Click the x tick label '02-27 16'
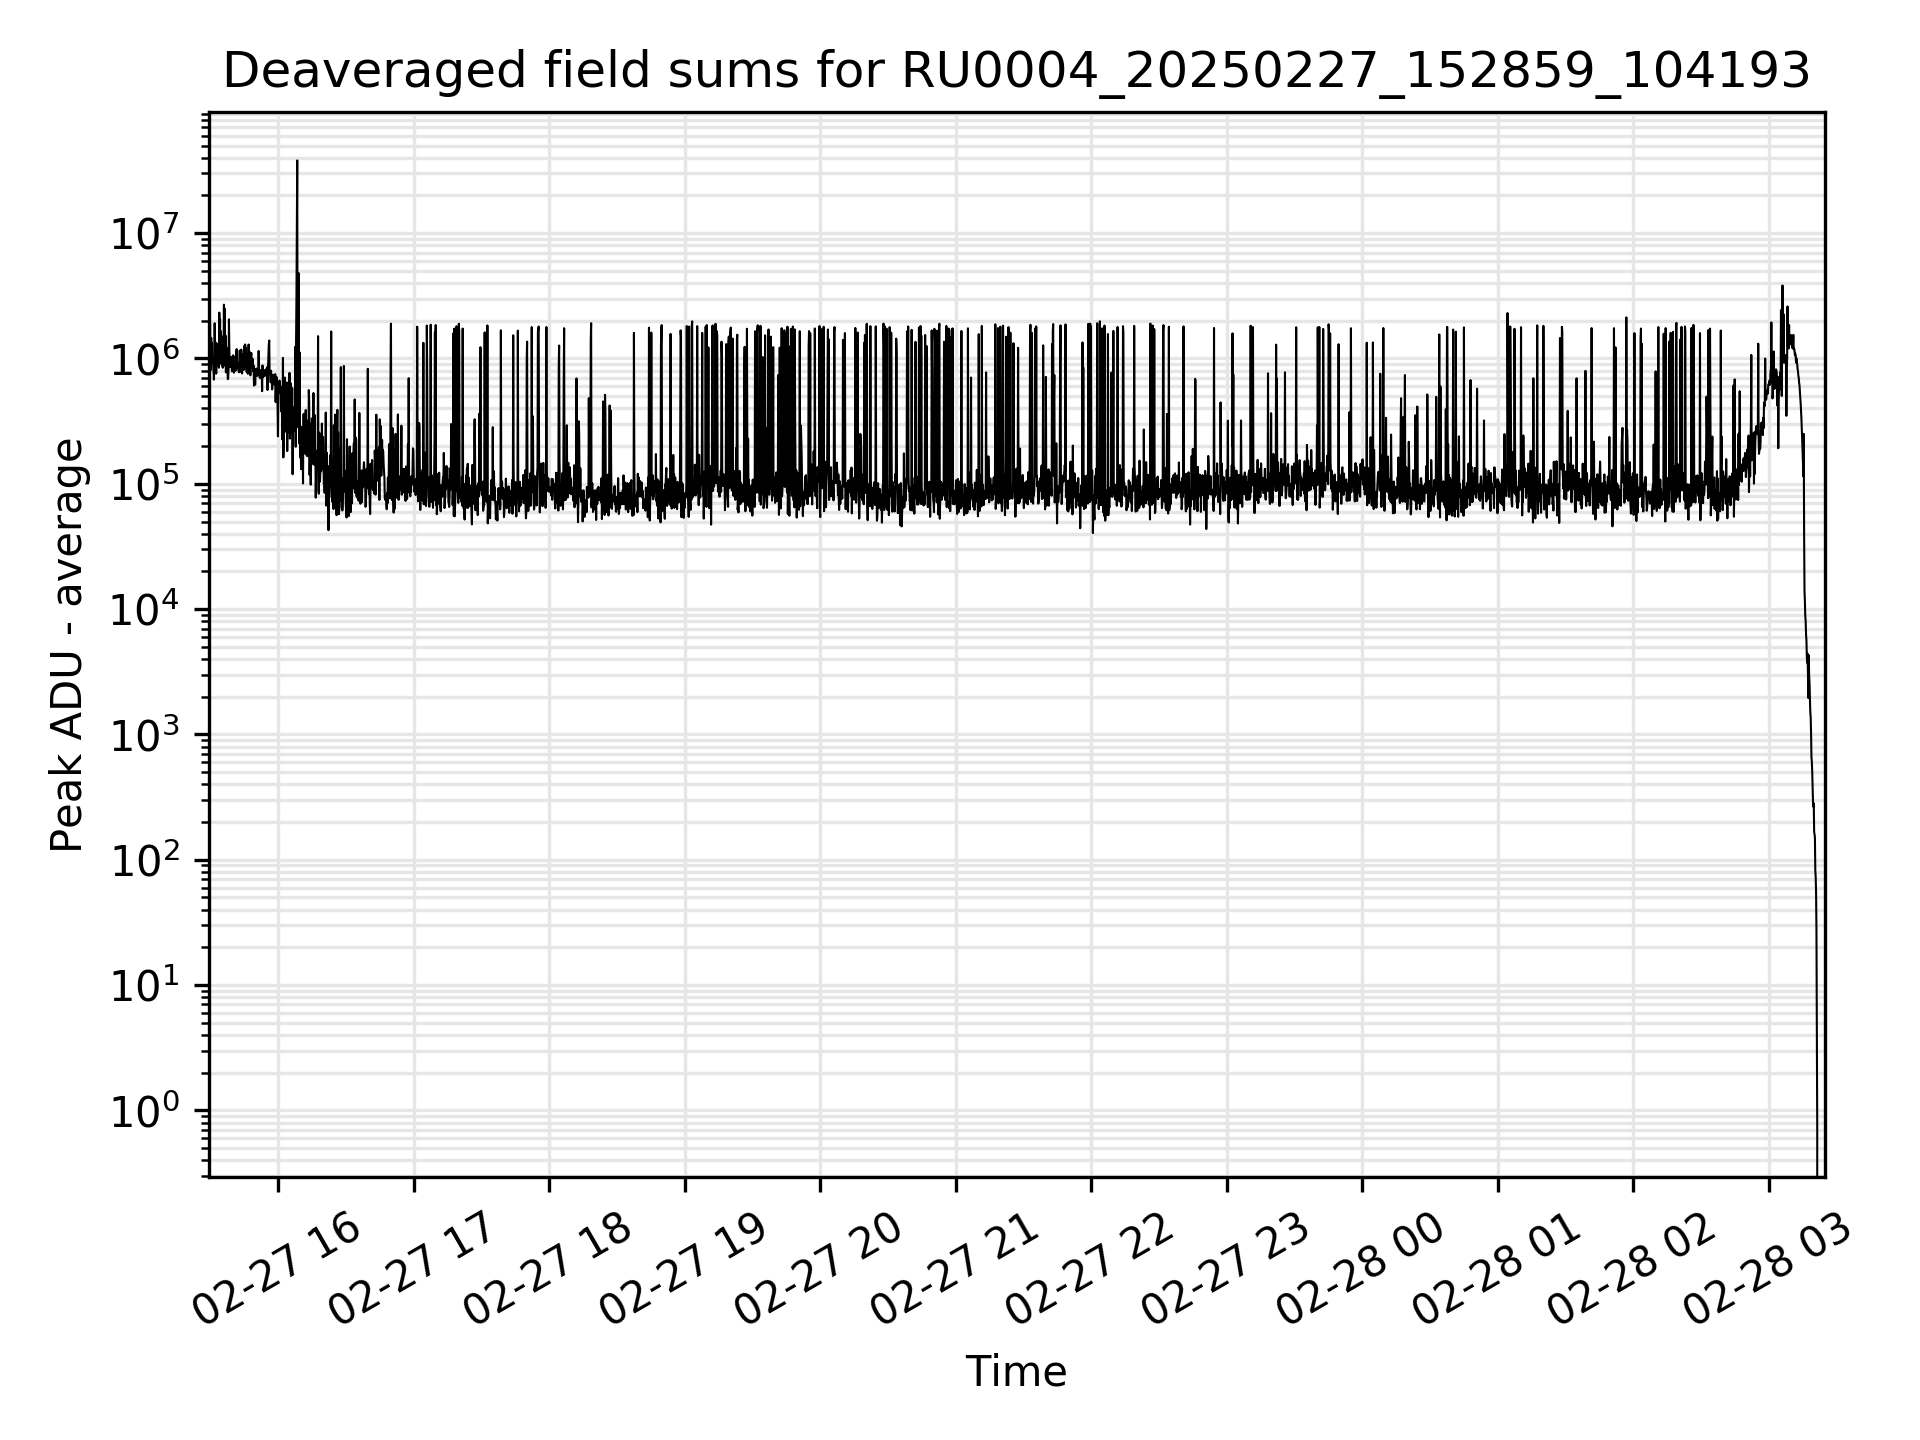This screenshot has width=1920, height=1440. (x=275, y=1267)
